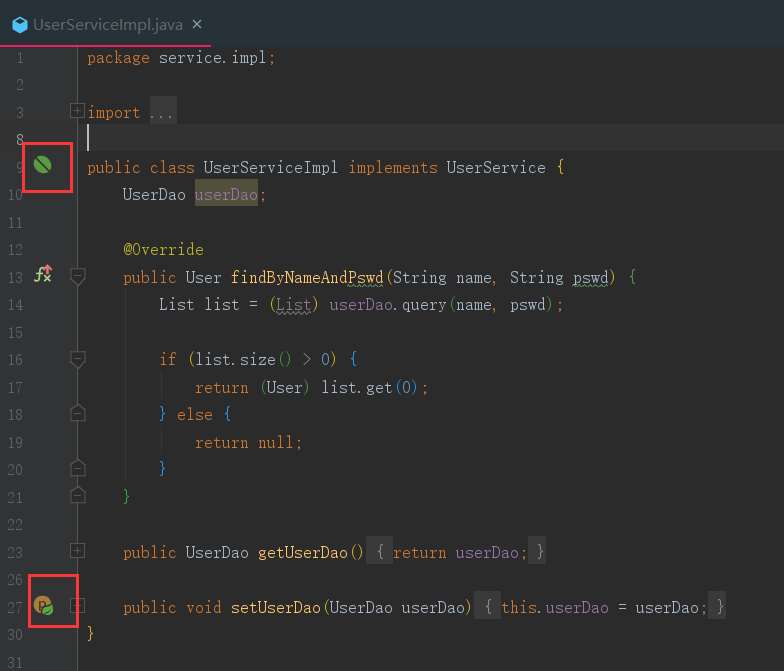784x671 pixels.
Task: Click 'UserDao' type on line 10
Action: point(154,194)
